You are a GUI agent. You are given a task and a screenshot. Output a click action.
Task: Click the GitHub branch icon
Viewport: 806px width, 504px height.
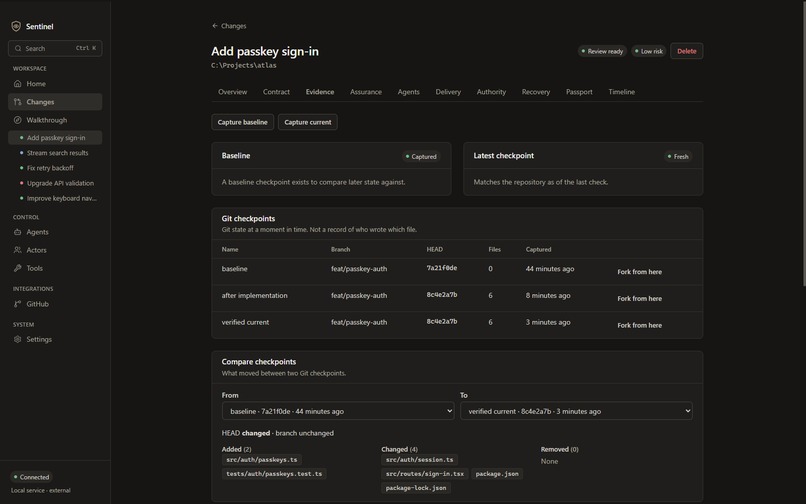[x=17, y=304]
